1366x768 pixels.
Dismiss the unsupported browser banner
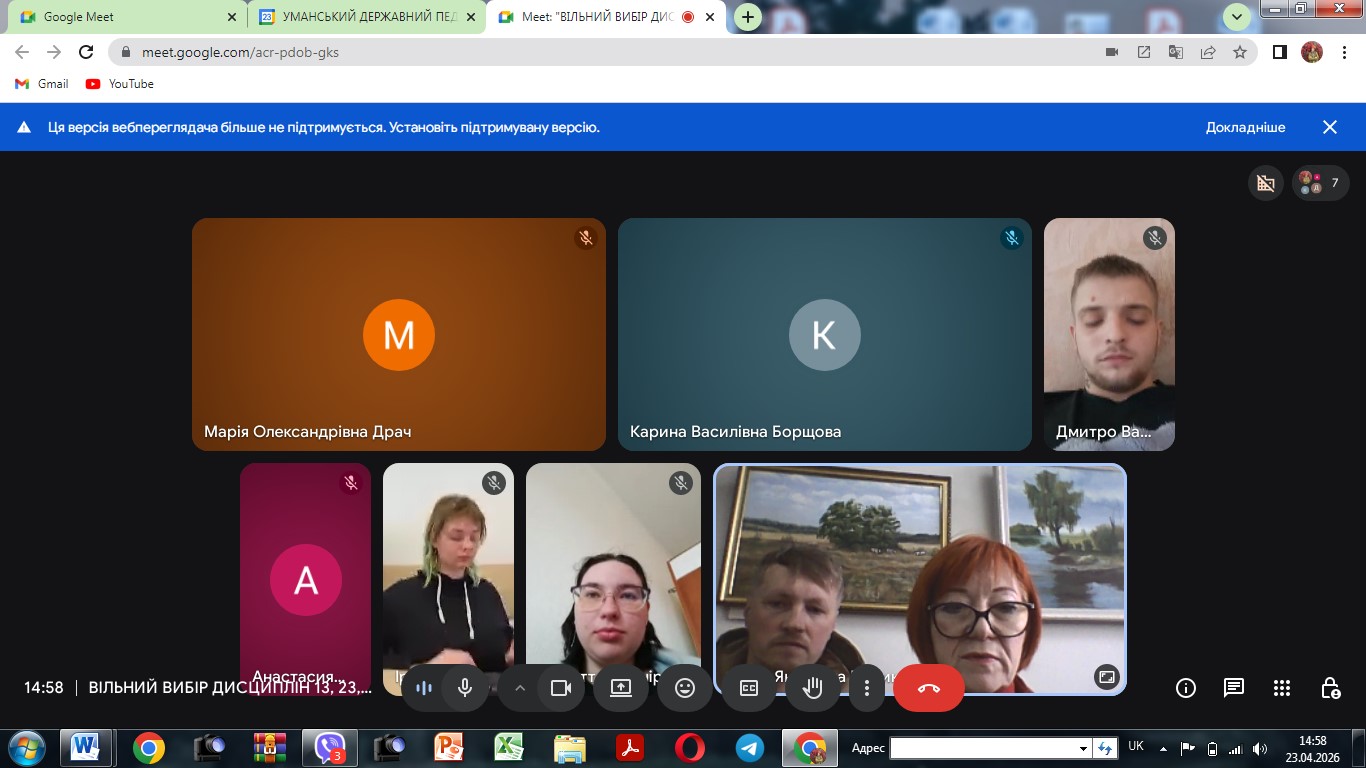coord(1330,127)
